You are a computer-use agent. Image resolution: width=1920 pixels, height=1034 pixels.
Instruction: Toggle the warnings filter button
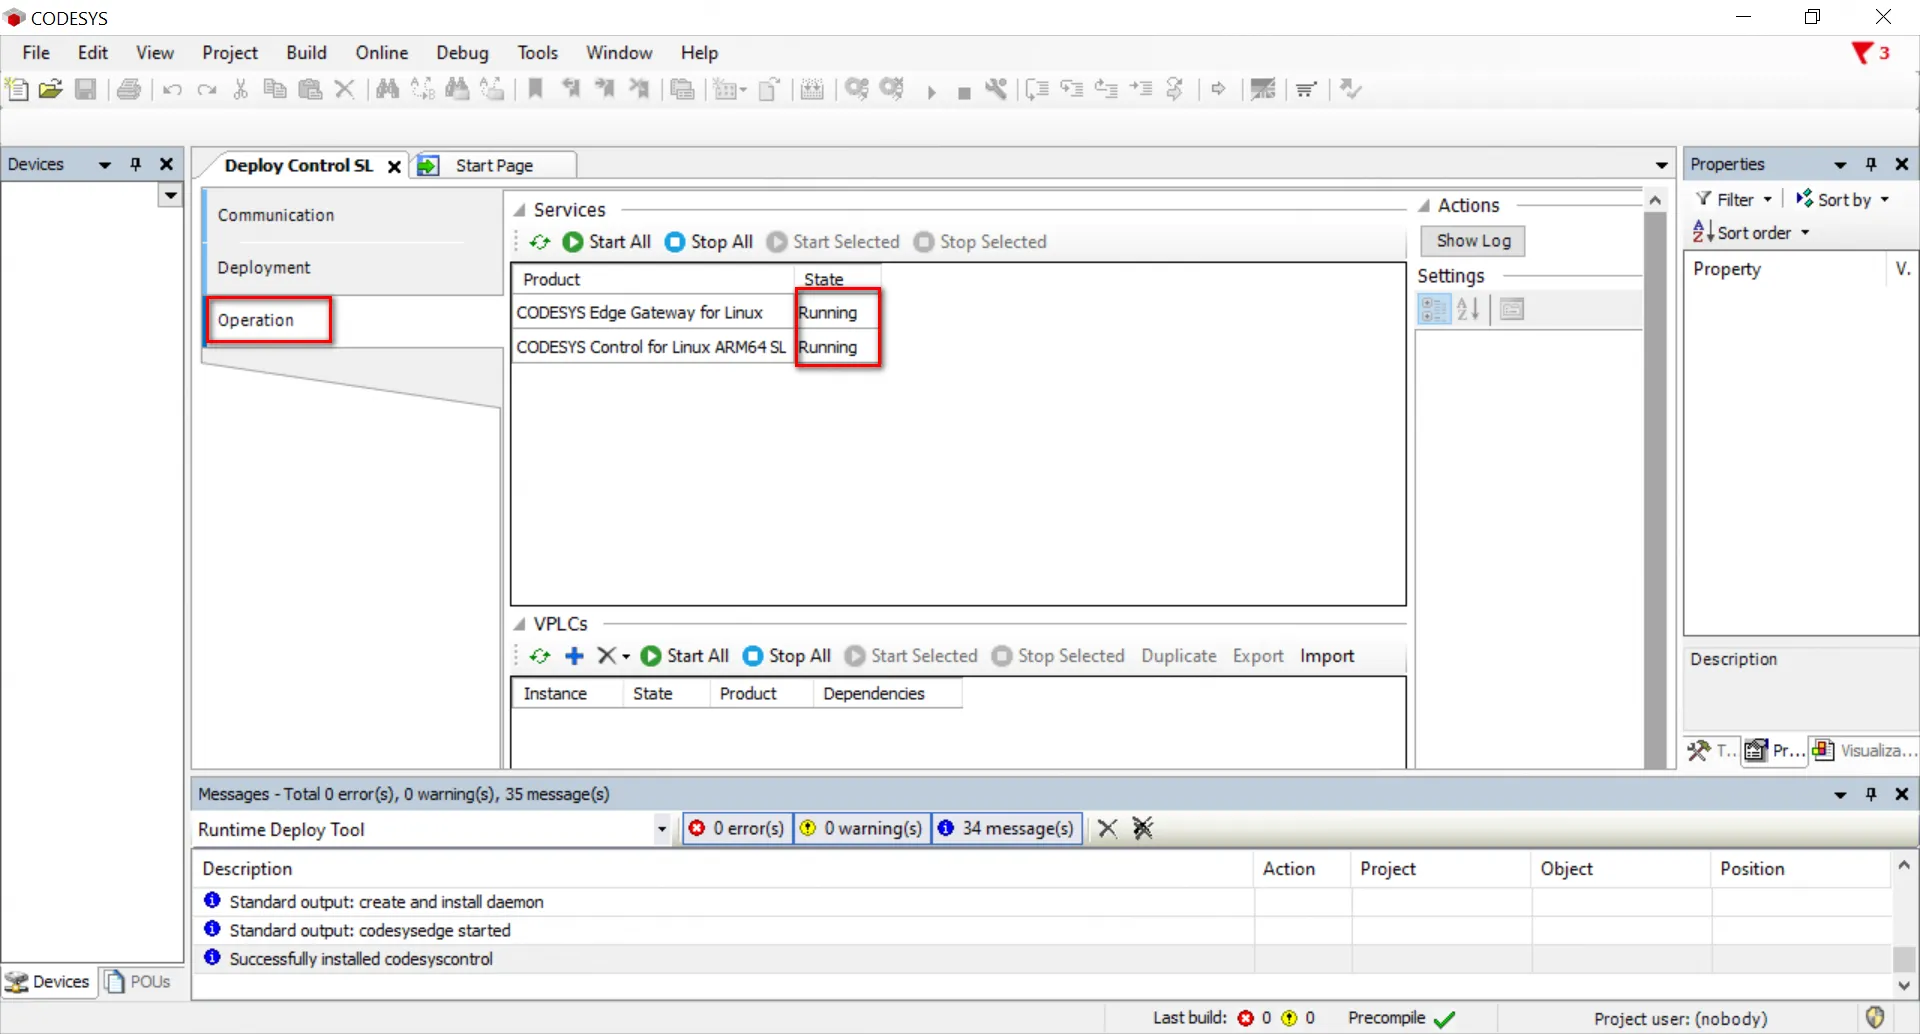pyautogui.click(x=861, y=828)
